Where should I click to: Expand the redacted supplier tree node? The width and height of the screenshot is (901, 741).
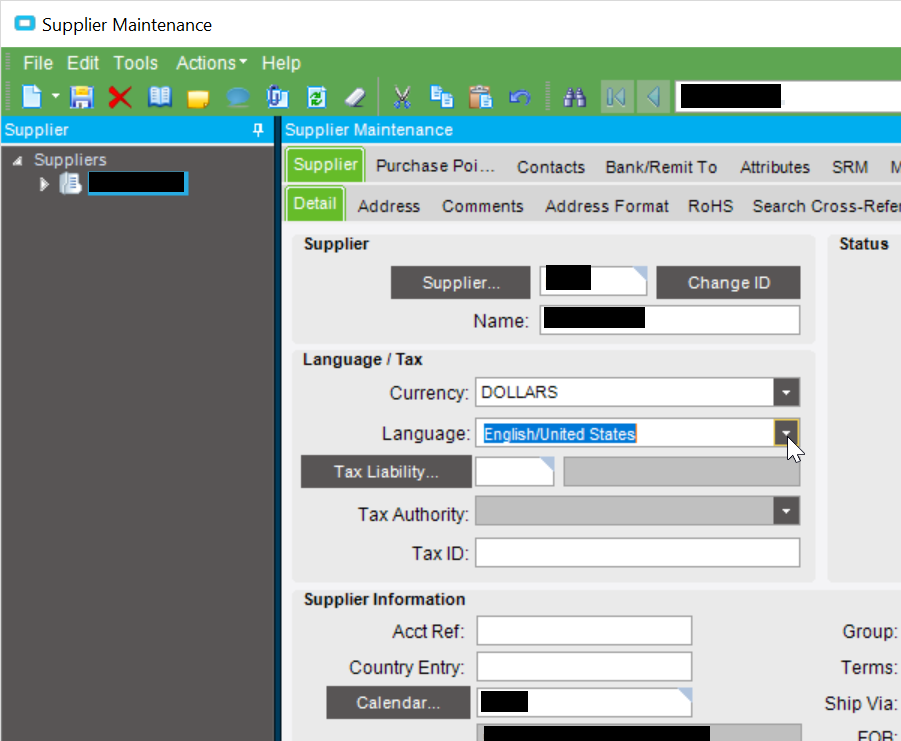[x=44, y=184]
